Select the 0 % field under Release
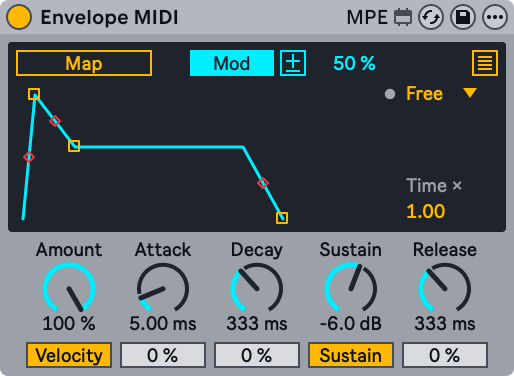Image resolution: width=514 pixels, height=376 pixels. coord(445,355)
